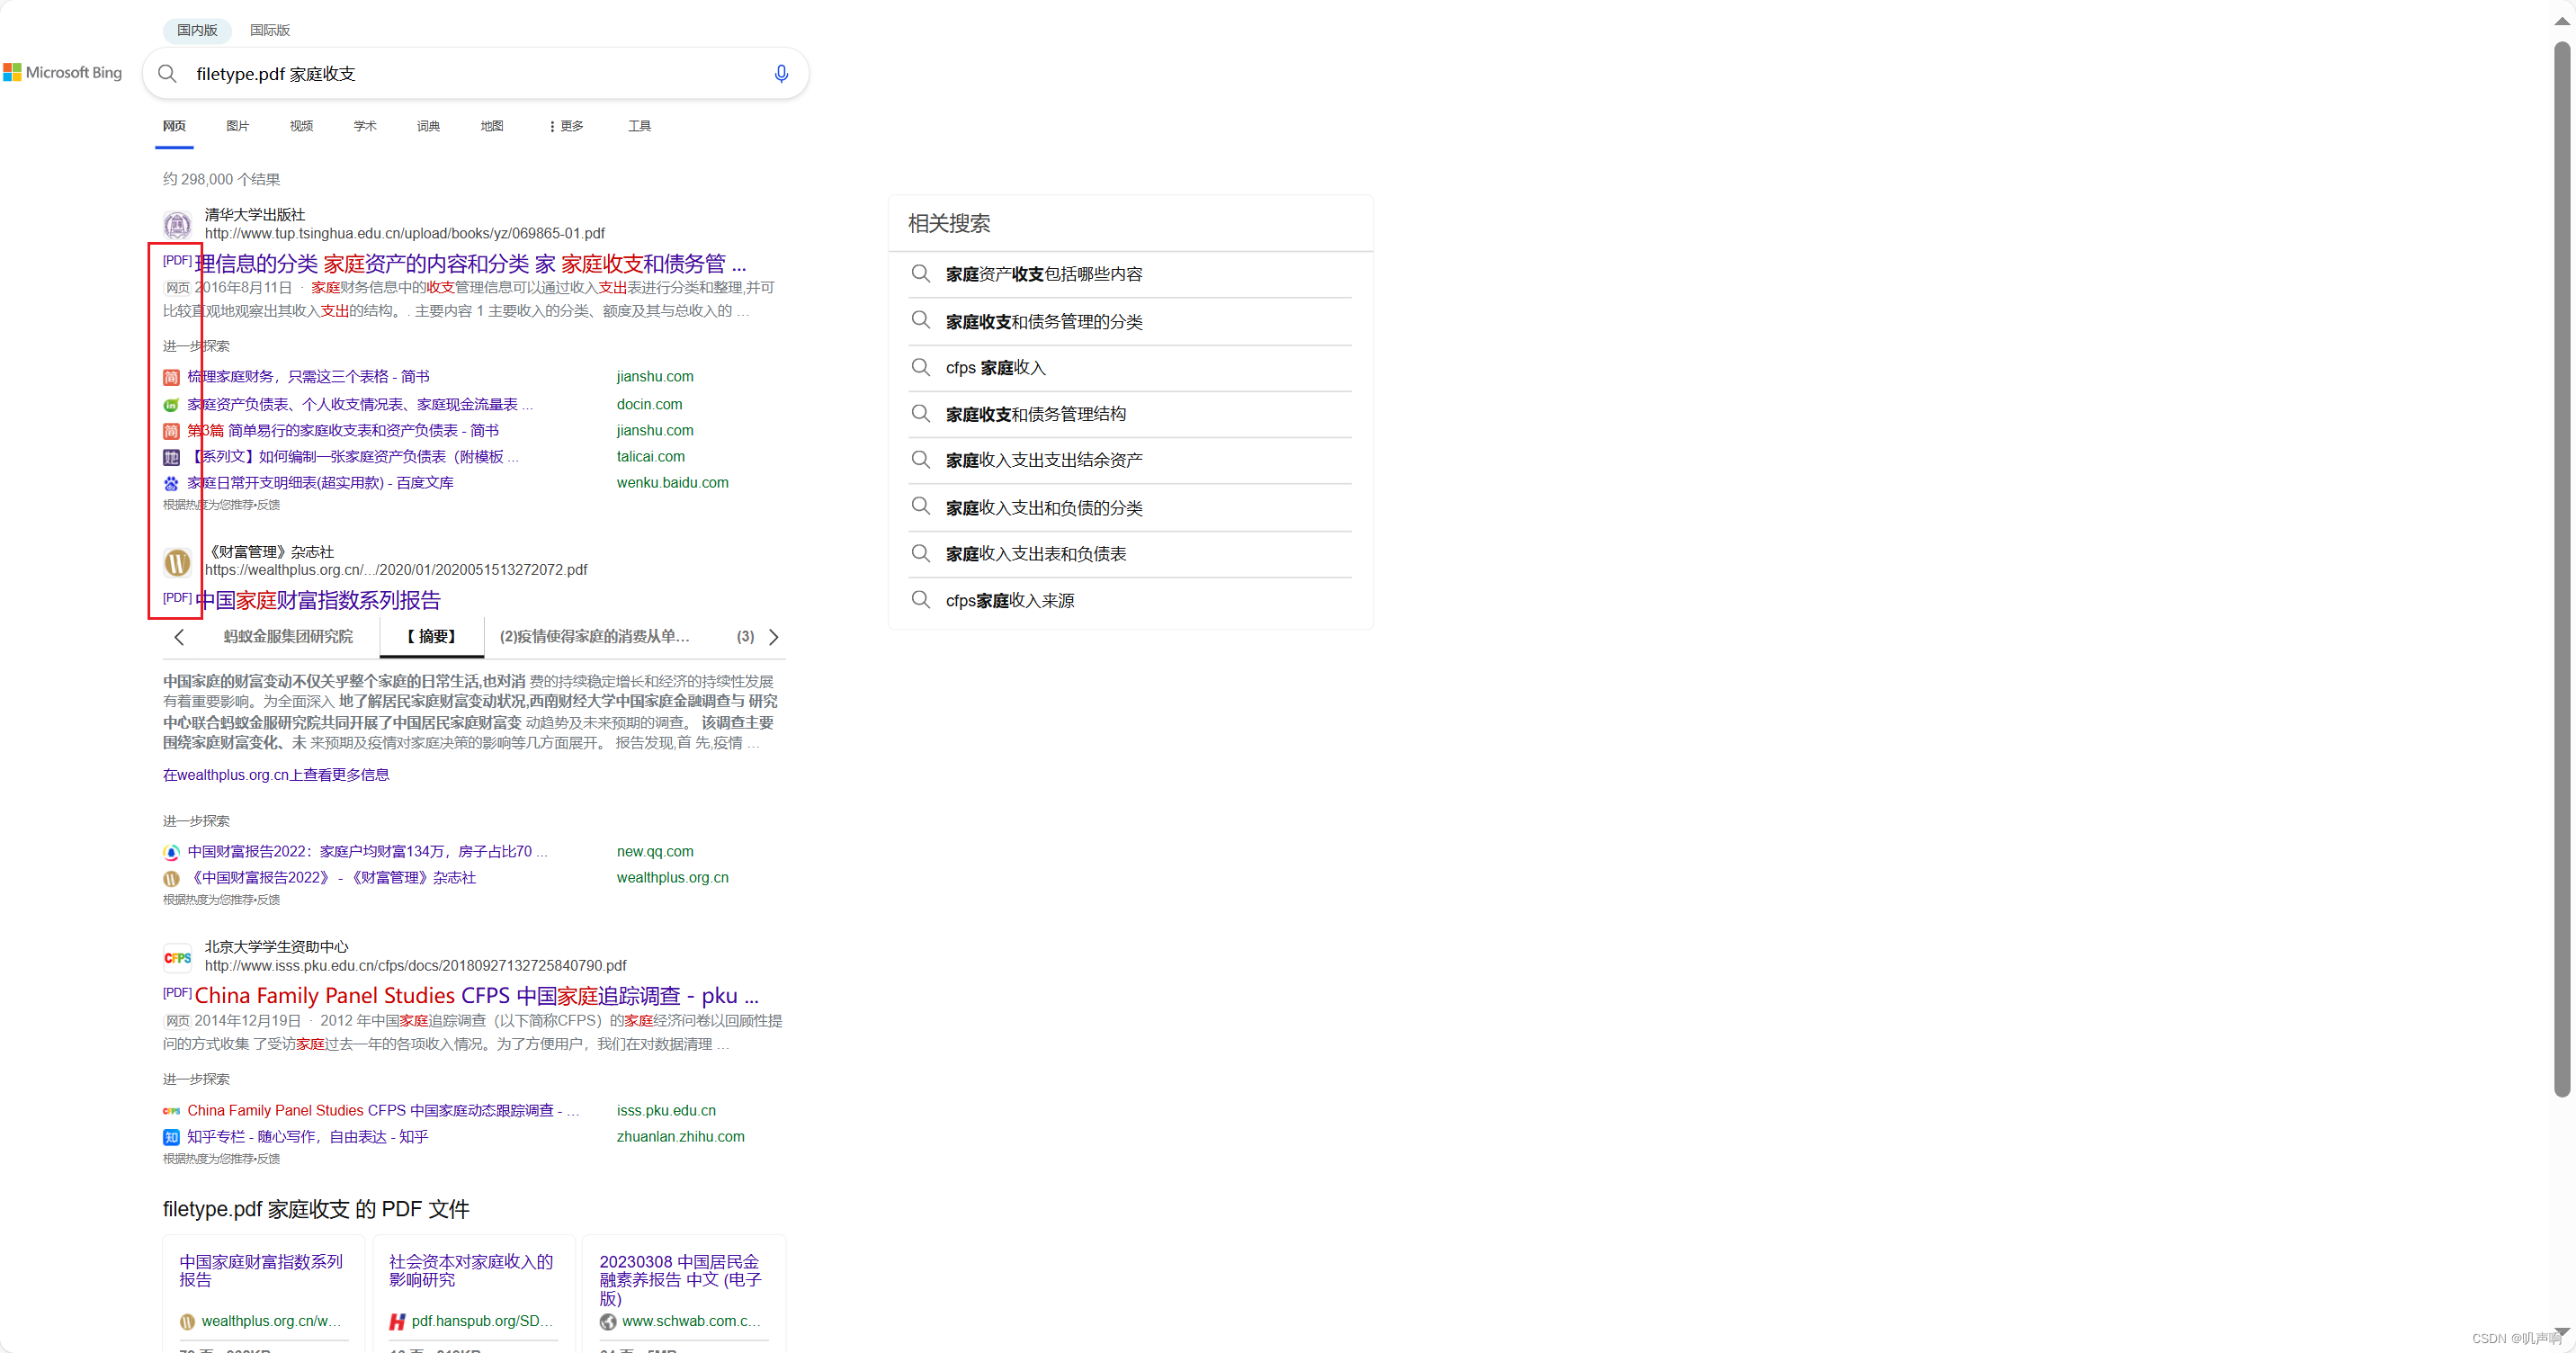Click the search magnifier icon in the search bar

[x=168, y=73]
